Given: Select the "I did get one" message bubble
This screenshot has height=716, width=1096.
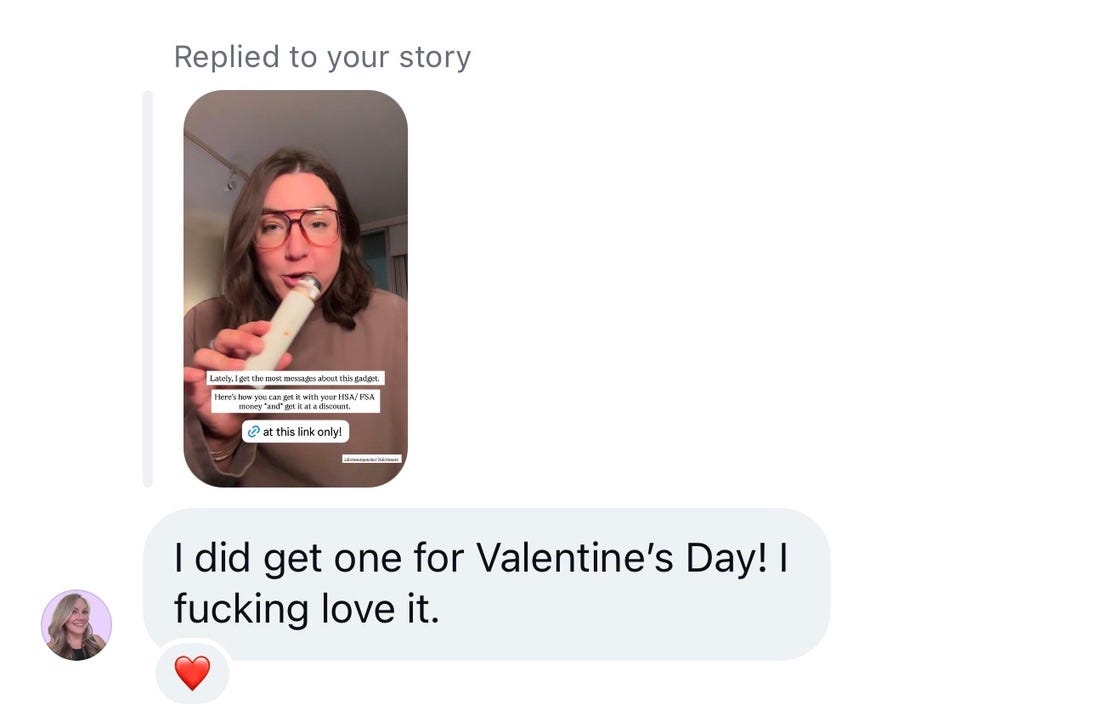Looking at the screenshot, I should click(486, 584).
